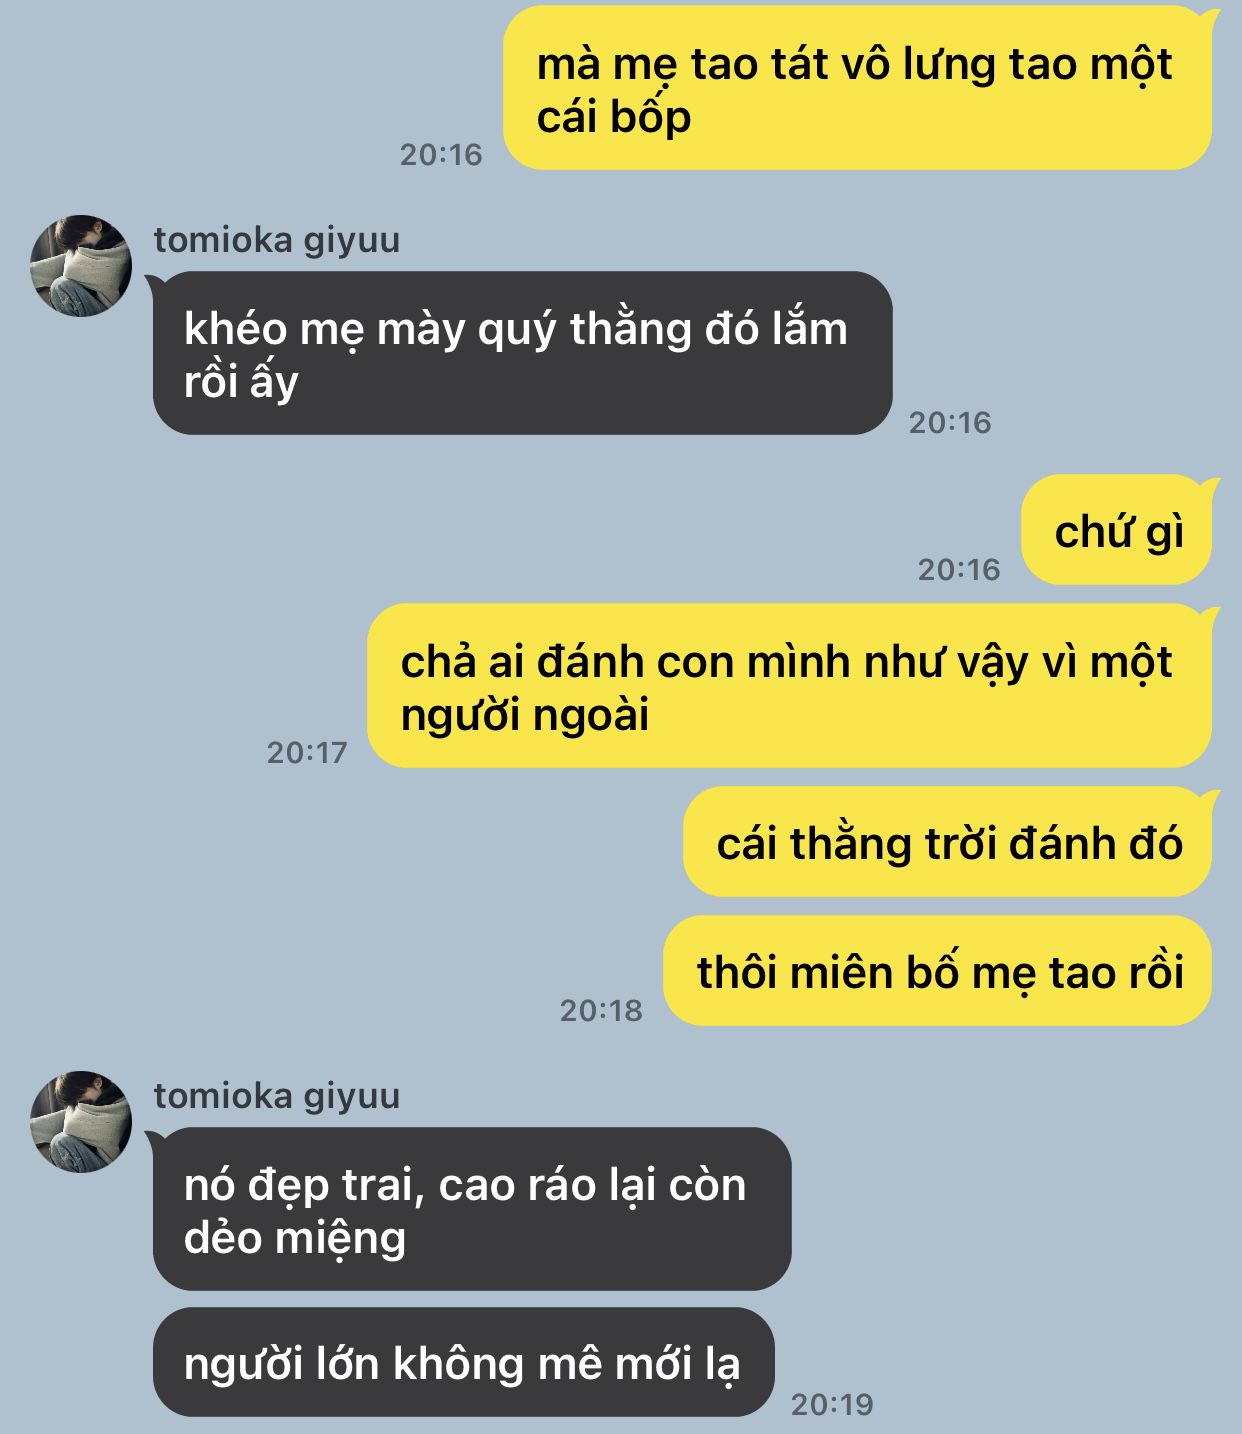Tap the 'người lớn không mê mới lạ' bubble

tap(463, 1363)
